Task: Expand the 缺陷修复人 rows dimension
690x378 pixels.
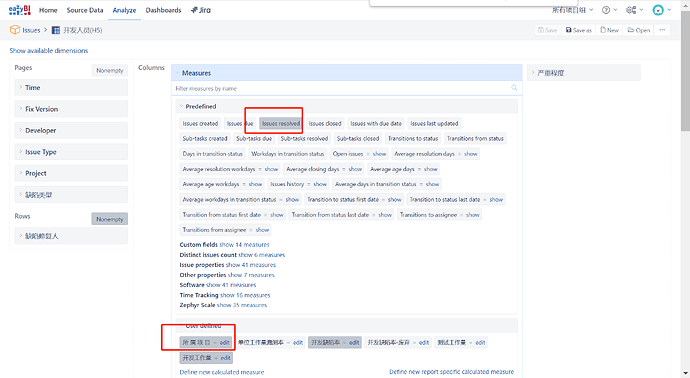Action: pos(71,236)
